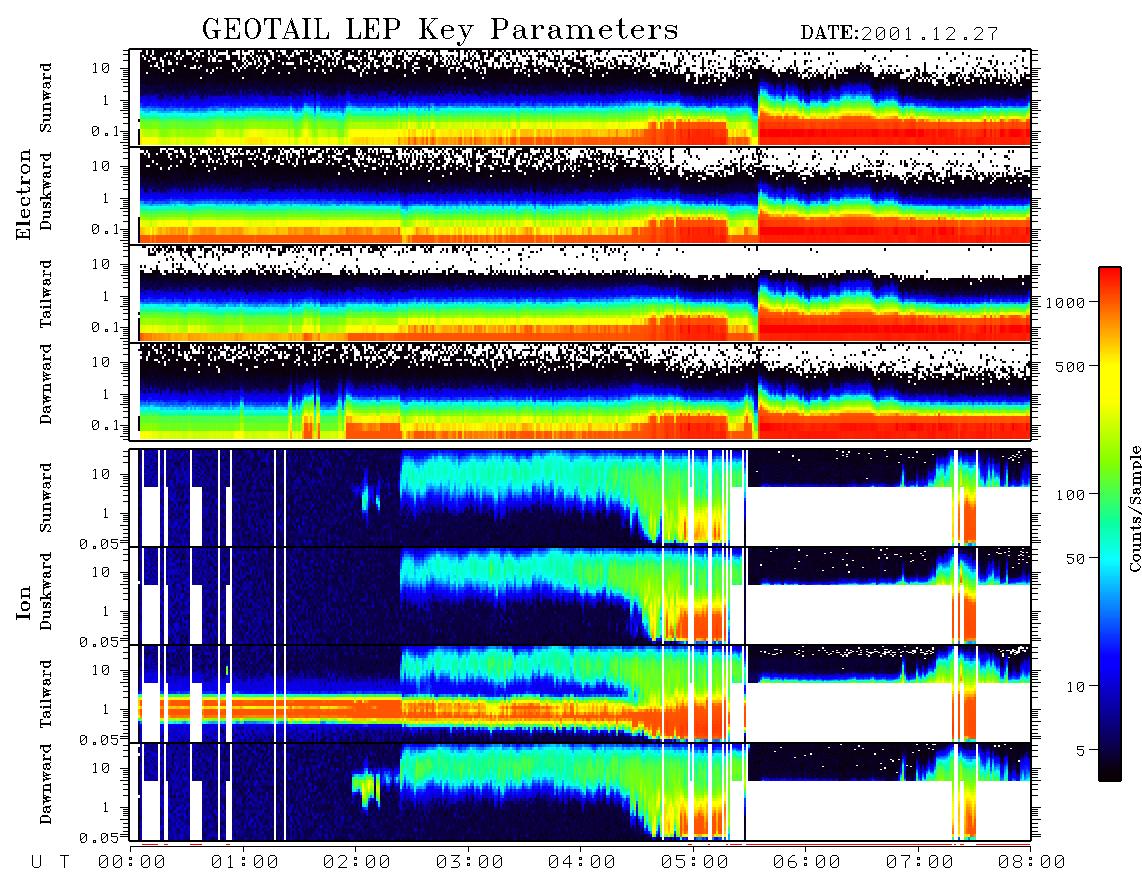The height and width of the screenshot is (880, 1142).
Task: Select the Ion 'Duskward' panel label
Action: tap(46, 591)
